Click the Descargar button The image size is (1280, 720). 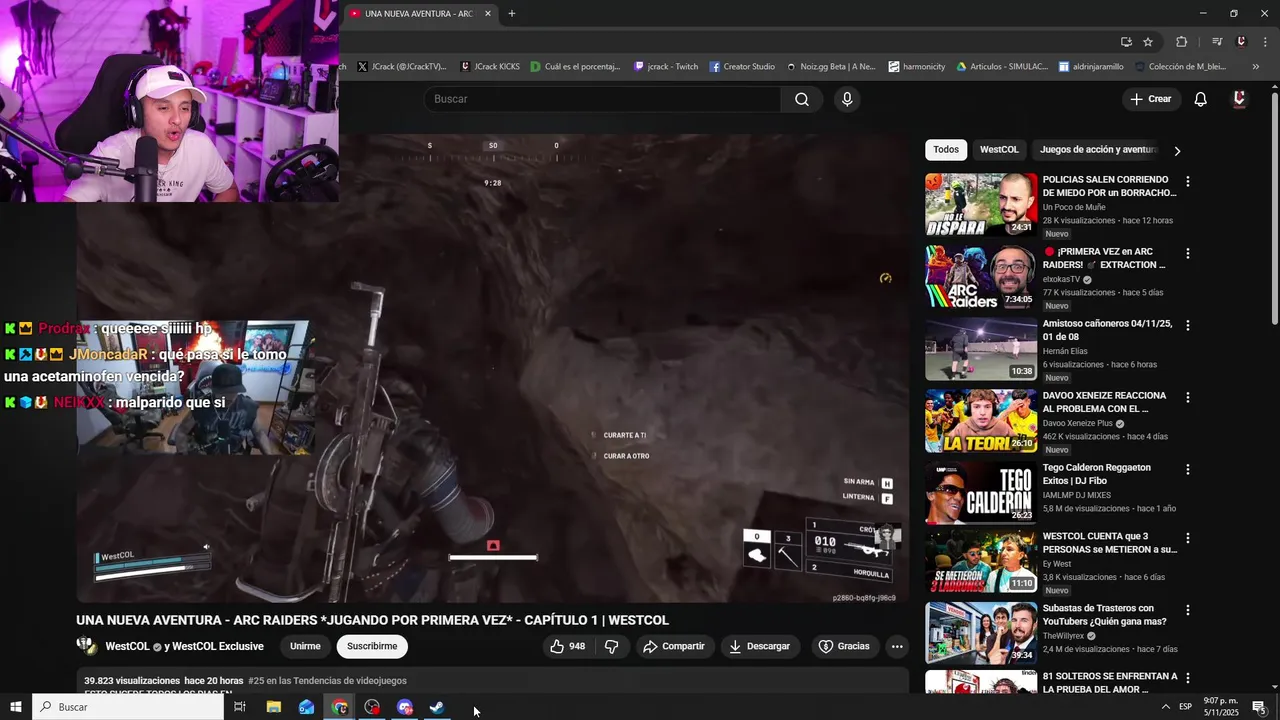(759, 646)
